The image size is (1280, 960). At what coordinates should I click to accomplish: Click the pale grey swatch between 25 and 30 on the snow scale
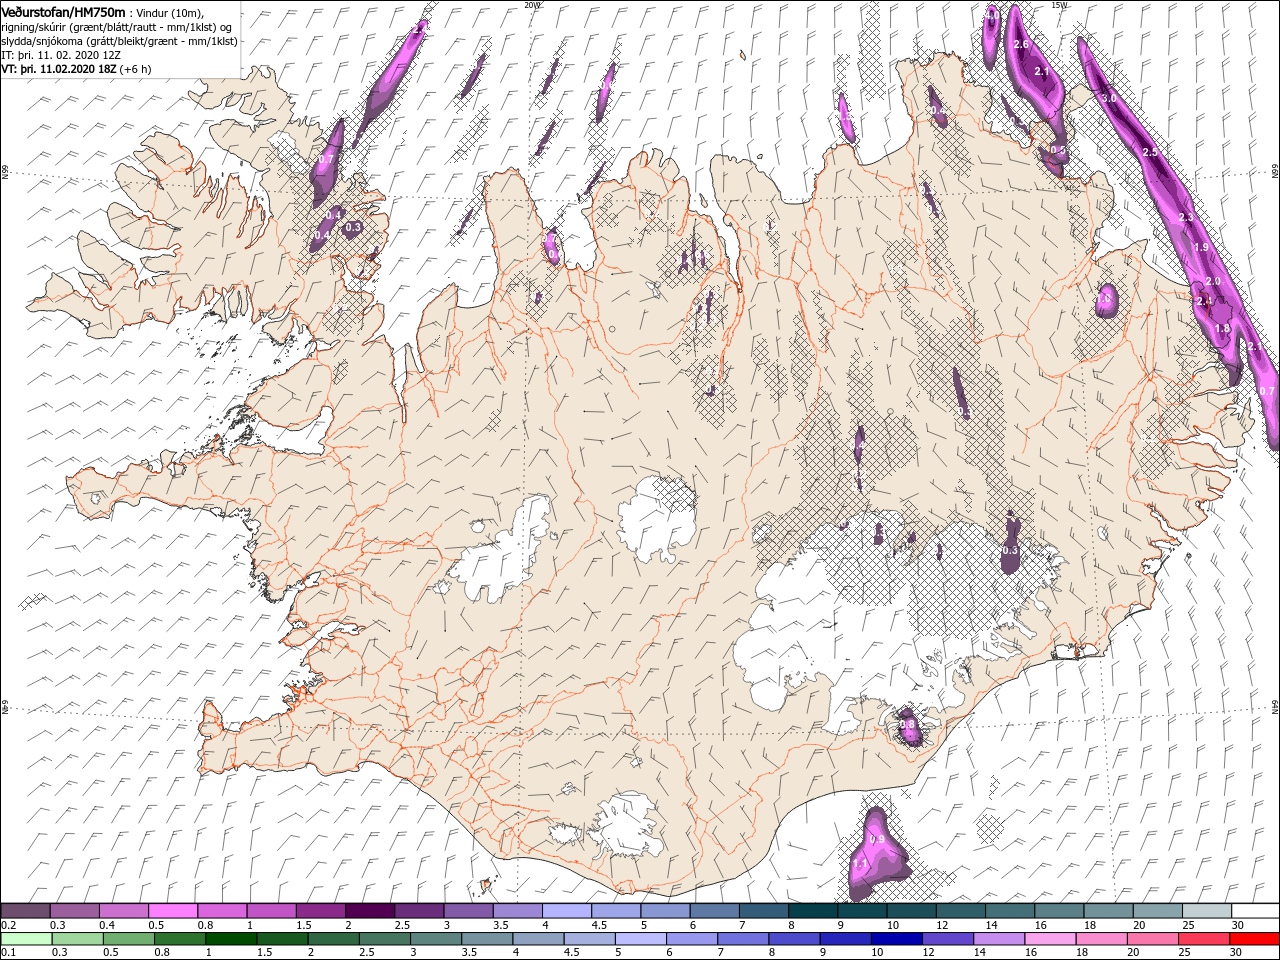click(1206, 910)
